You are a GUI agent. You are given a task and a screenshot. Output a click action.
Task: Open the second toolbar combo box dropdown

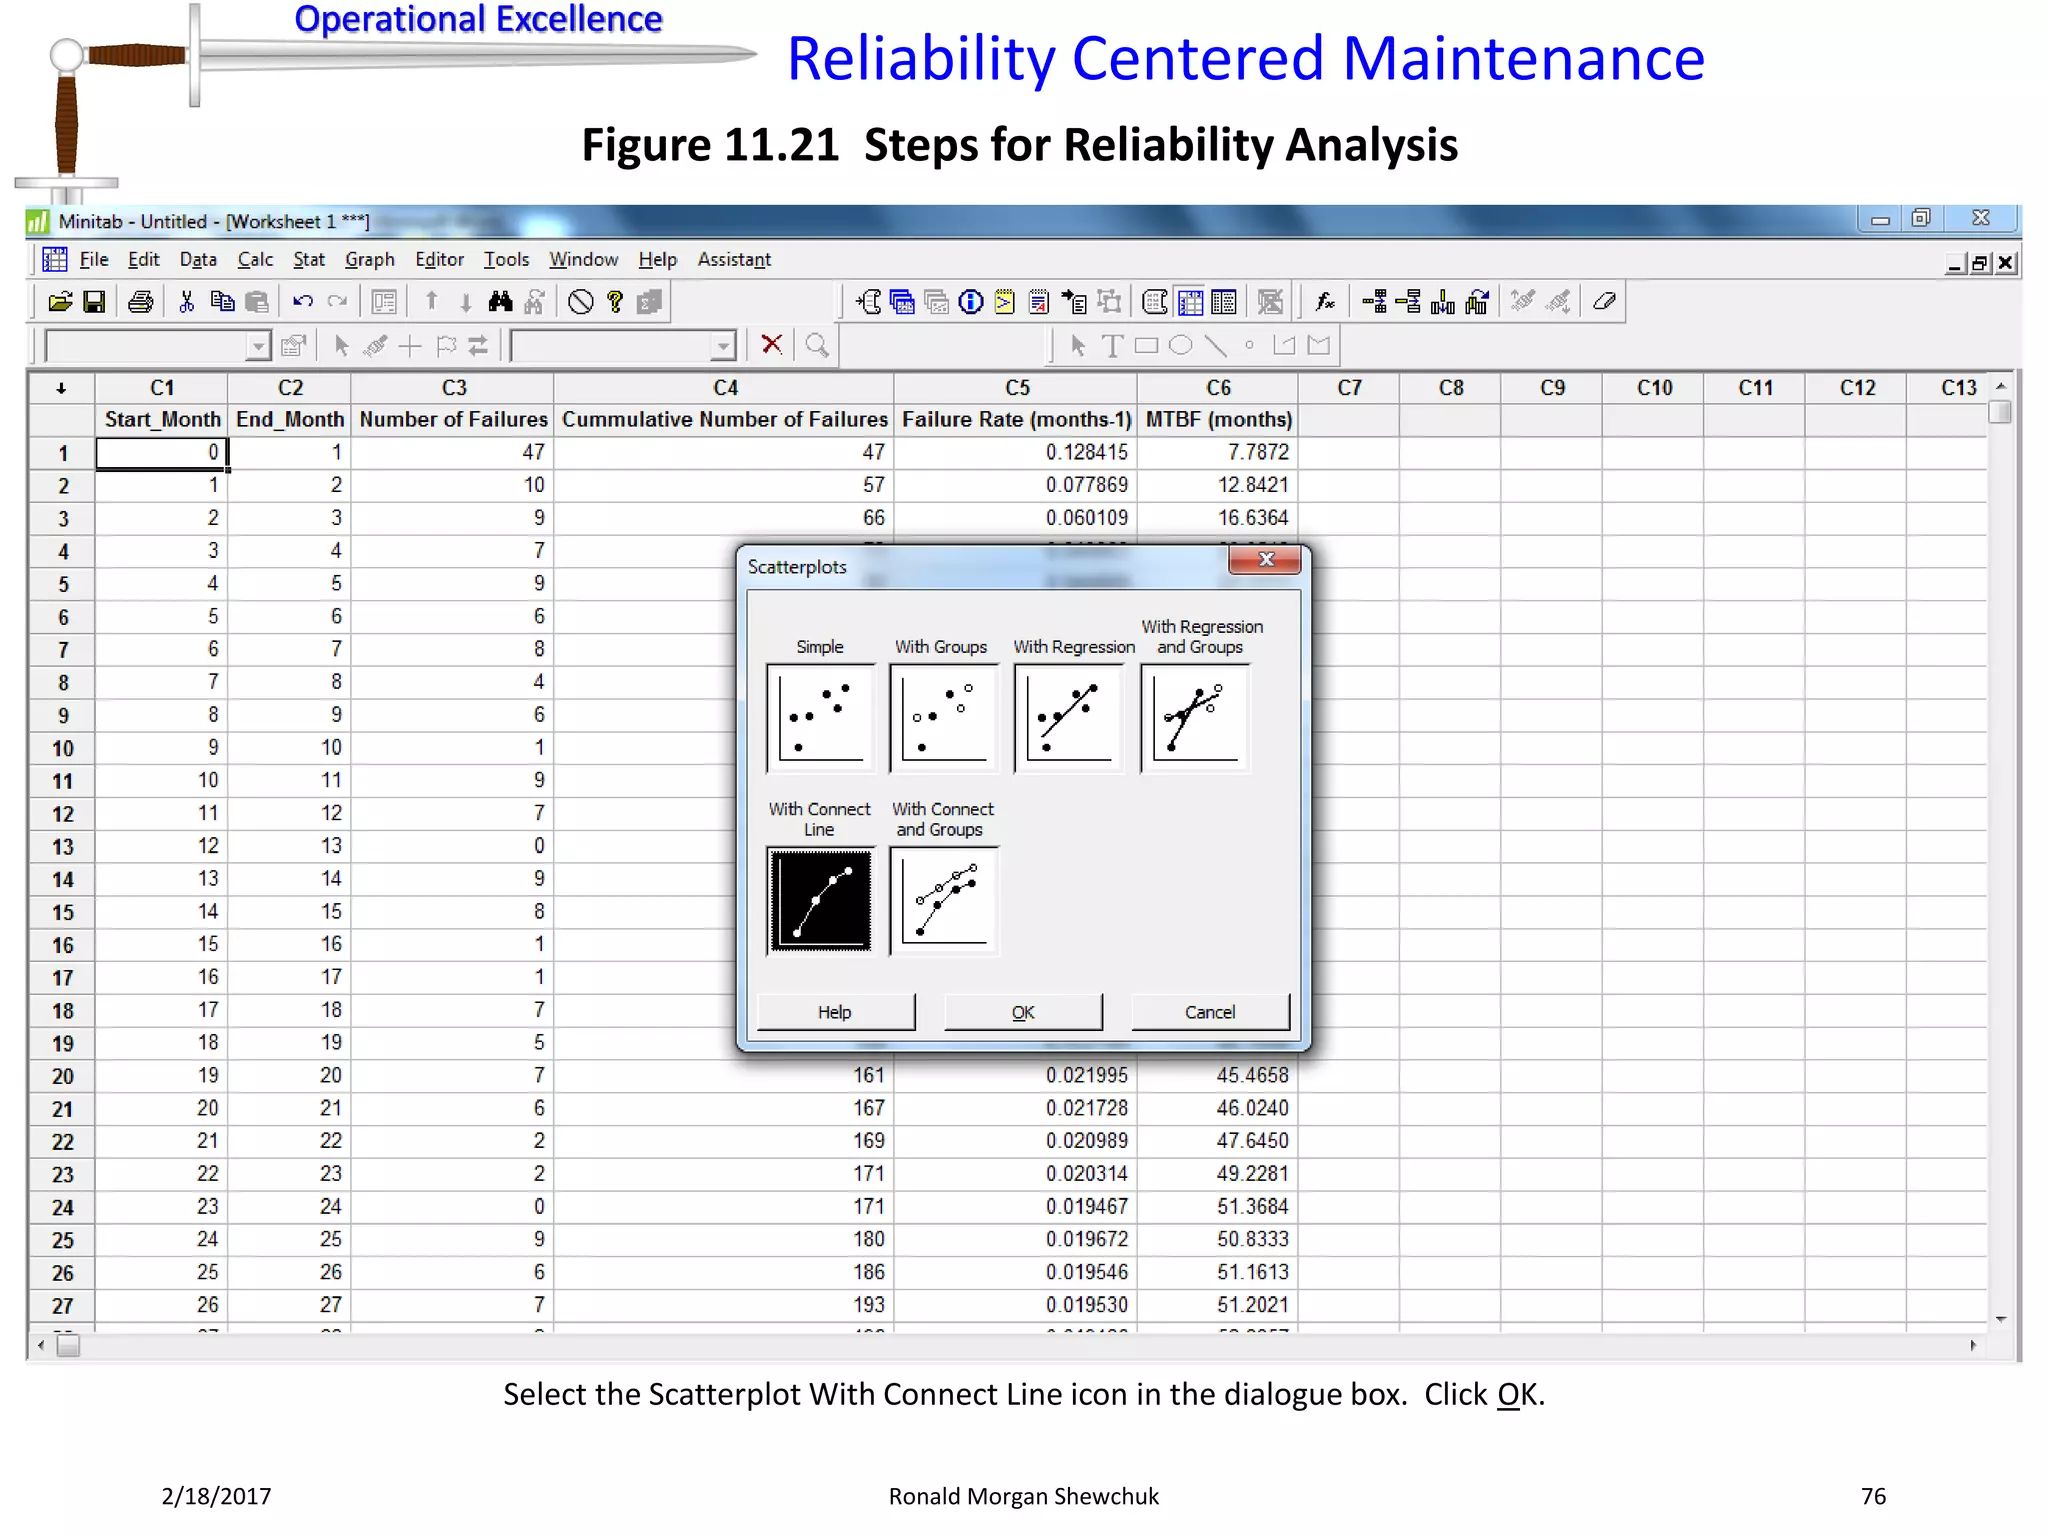coord(723,346)
